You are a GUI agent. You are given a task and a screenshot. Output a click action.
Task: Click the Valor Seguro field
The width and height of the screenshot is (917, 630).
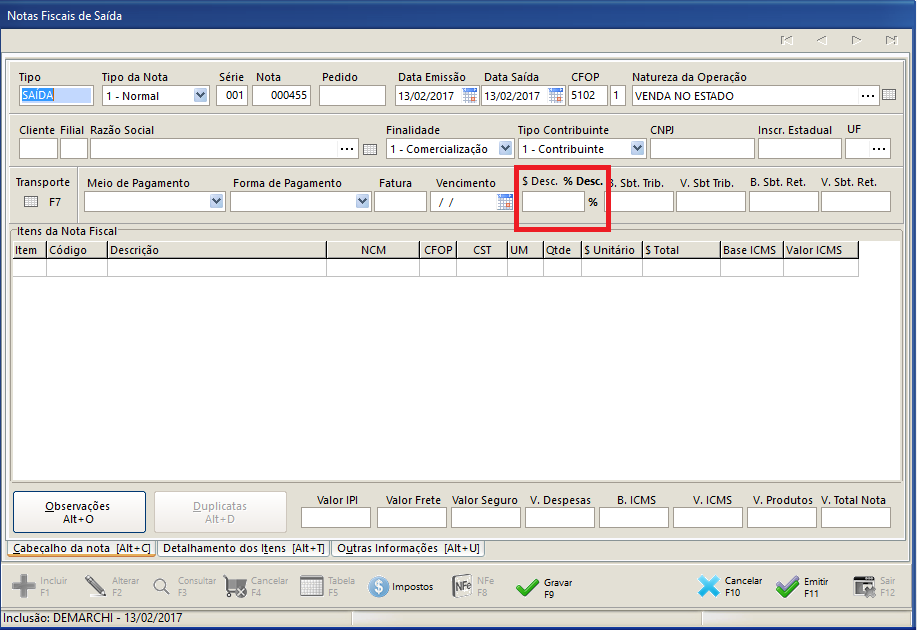[x=485, y=518]
